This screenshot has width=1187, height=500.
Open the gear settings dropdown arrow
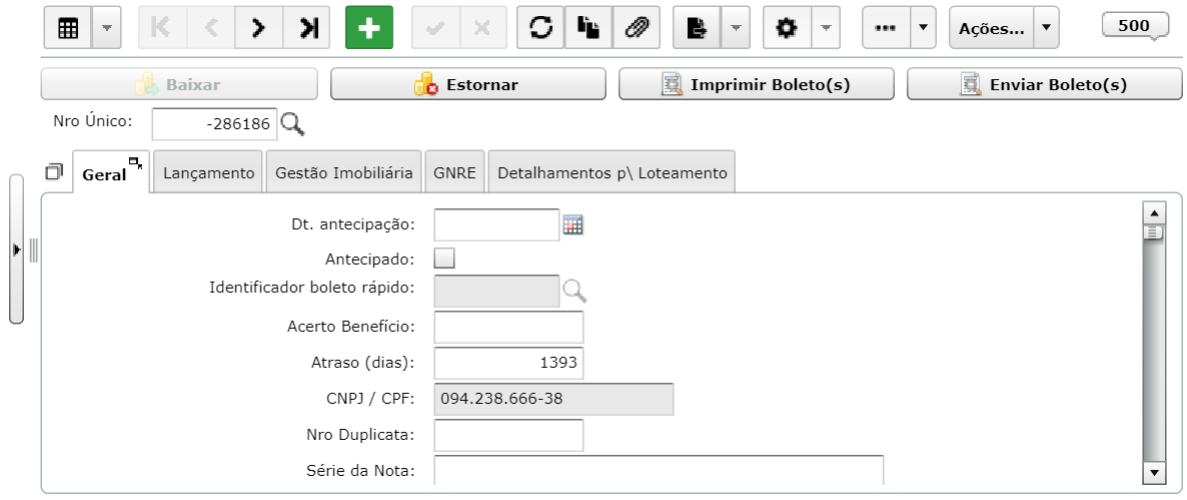point(825,28)
